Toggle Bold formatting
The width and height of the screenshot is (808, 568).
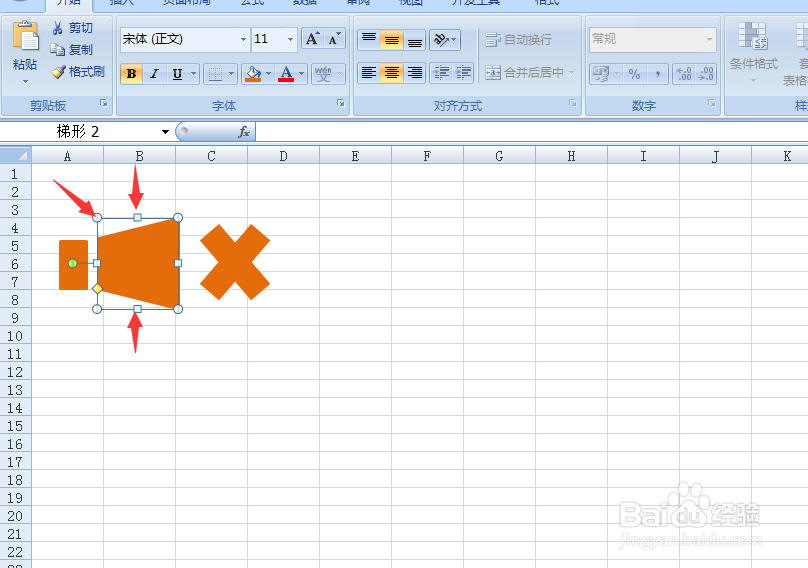(131, 74)
